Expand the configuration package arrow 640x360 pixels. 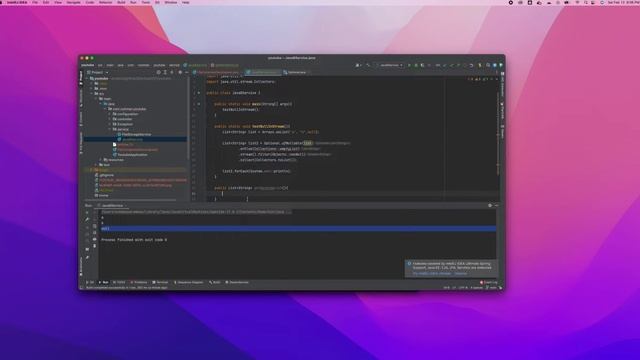pos(109,114)
